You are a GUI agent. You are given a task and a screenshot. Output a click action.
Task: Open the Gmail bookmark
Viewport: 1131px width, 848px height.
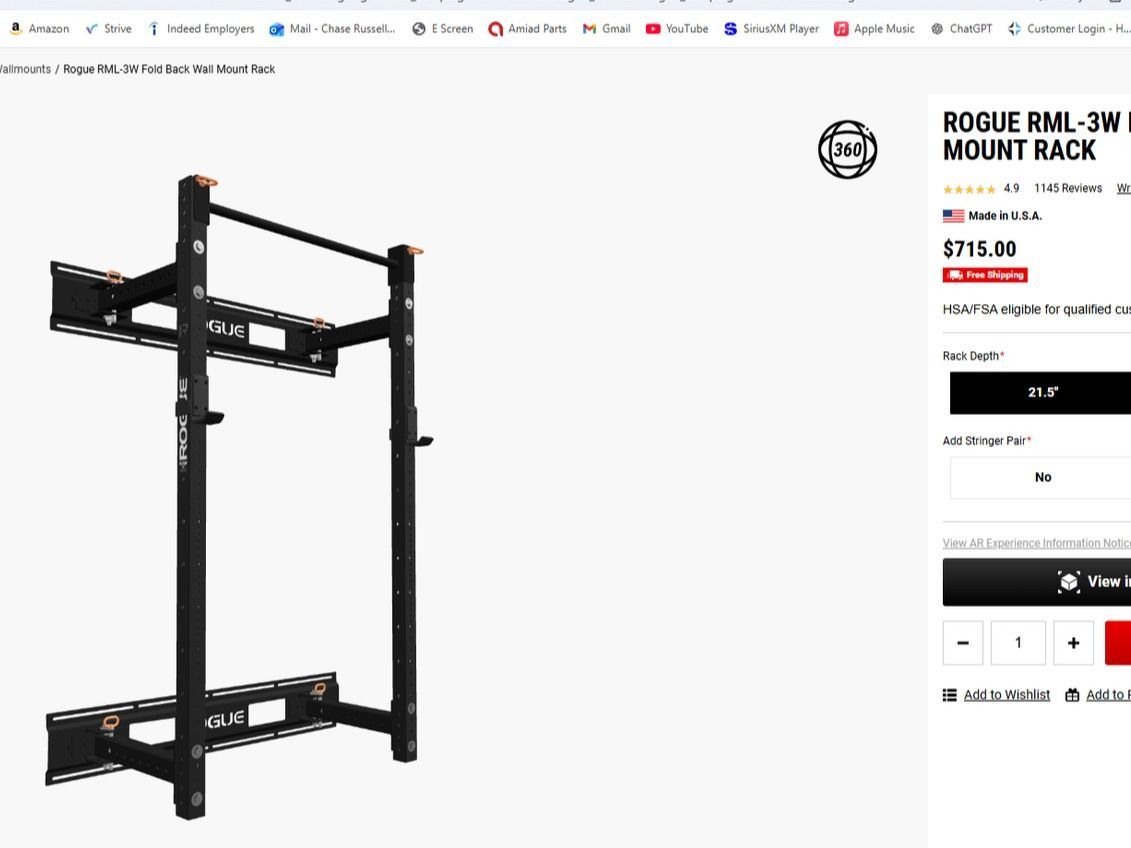click(x=607, y=29)
